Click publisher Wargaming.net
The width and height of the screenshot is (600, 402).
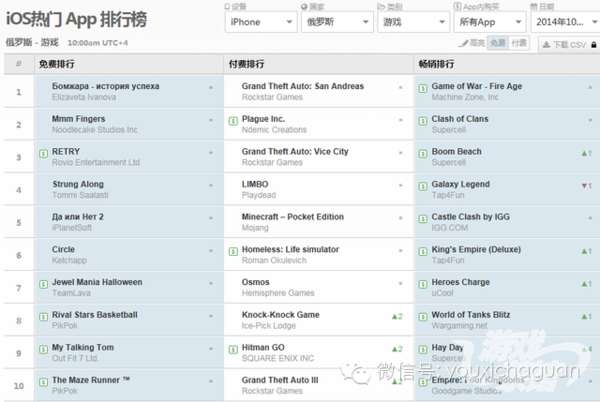click(459, 326)
